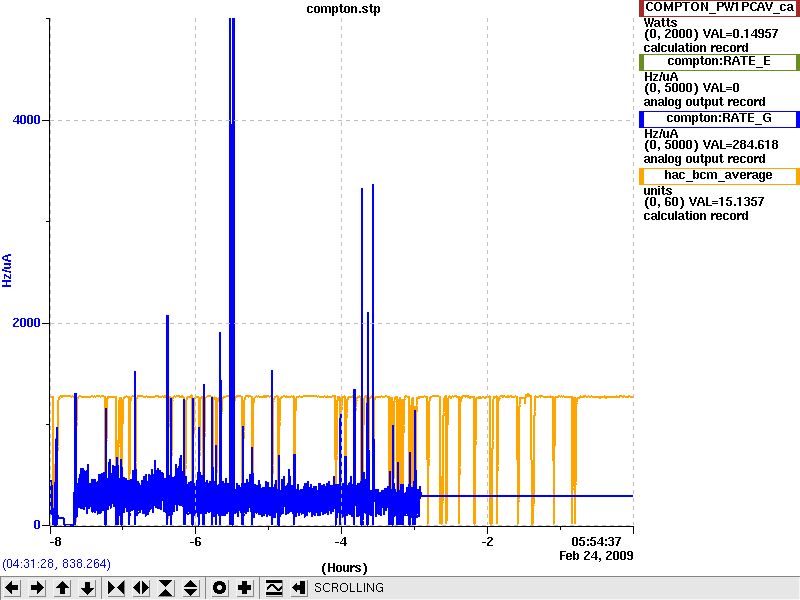Click the -8 hour x-axis label
The image size is (800, 600).
55,541
